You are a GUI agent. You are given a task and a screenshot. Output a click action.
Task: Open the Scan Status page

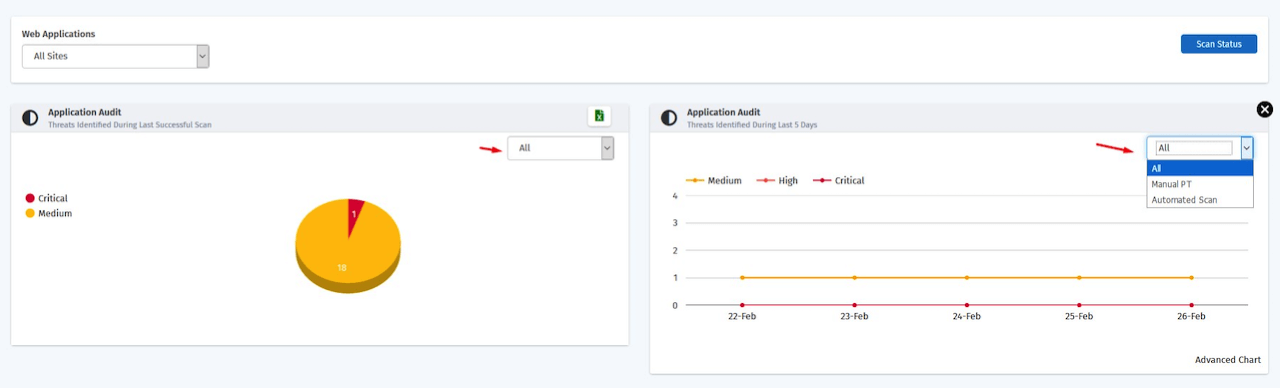pyautogui.click(x=1219, y=44)
